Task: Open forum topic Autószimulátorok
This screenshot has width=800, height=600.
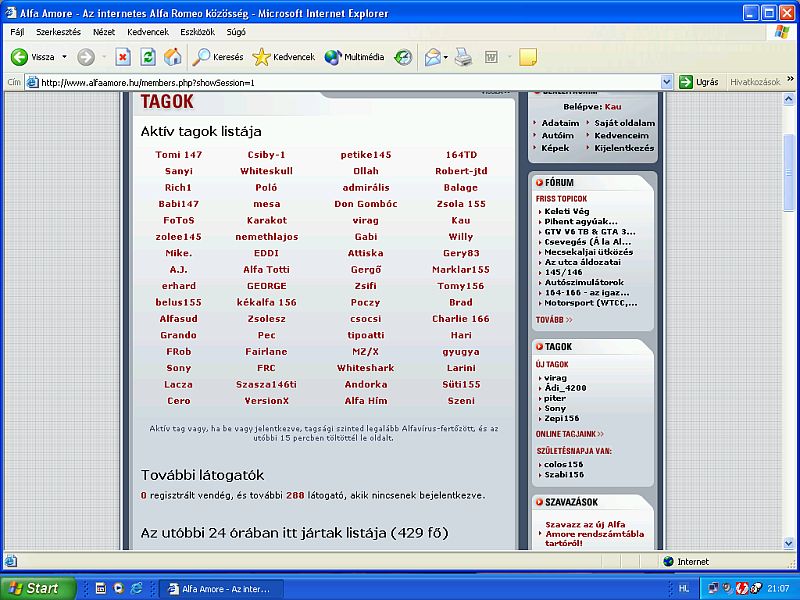Action: [584, 282]
